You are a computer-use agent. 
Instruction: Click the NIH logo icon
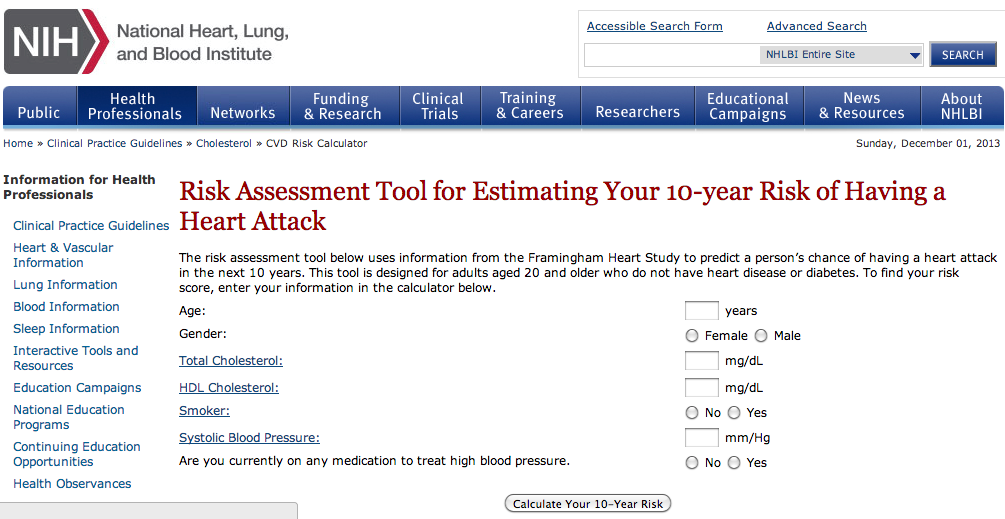pyautogui.click(x=55, y=41)
